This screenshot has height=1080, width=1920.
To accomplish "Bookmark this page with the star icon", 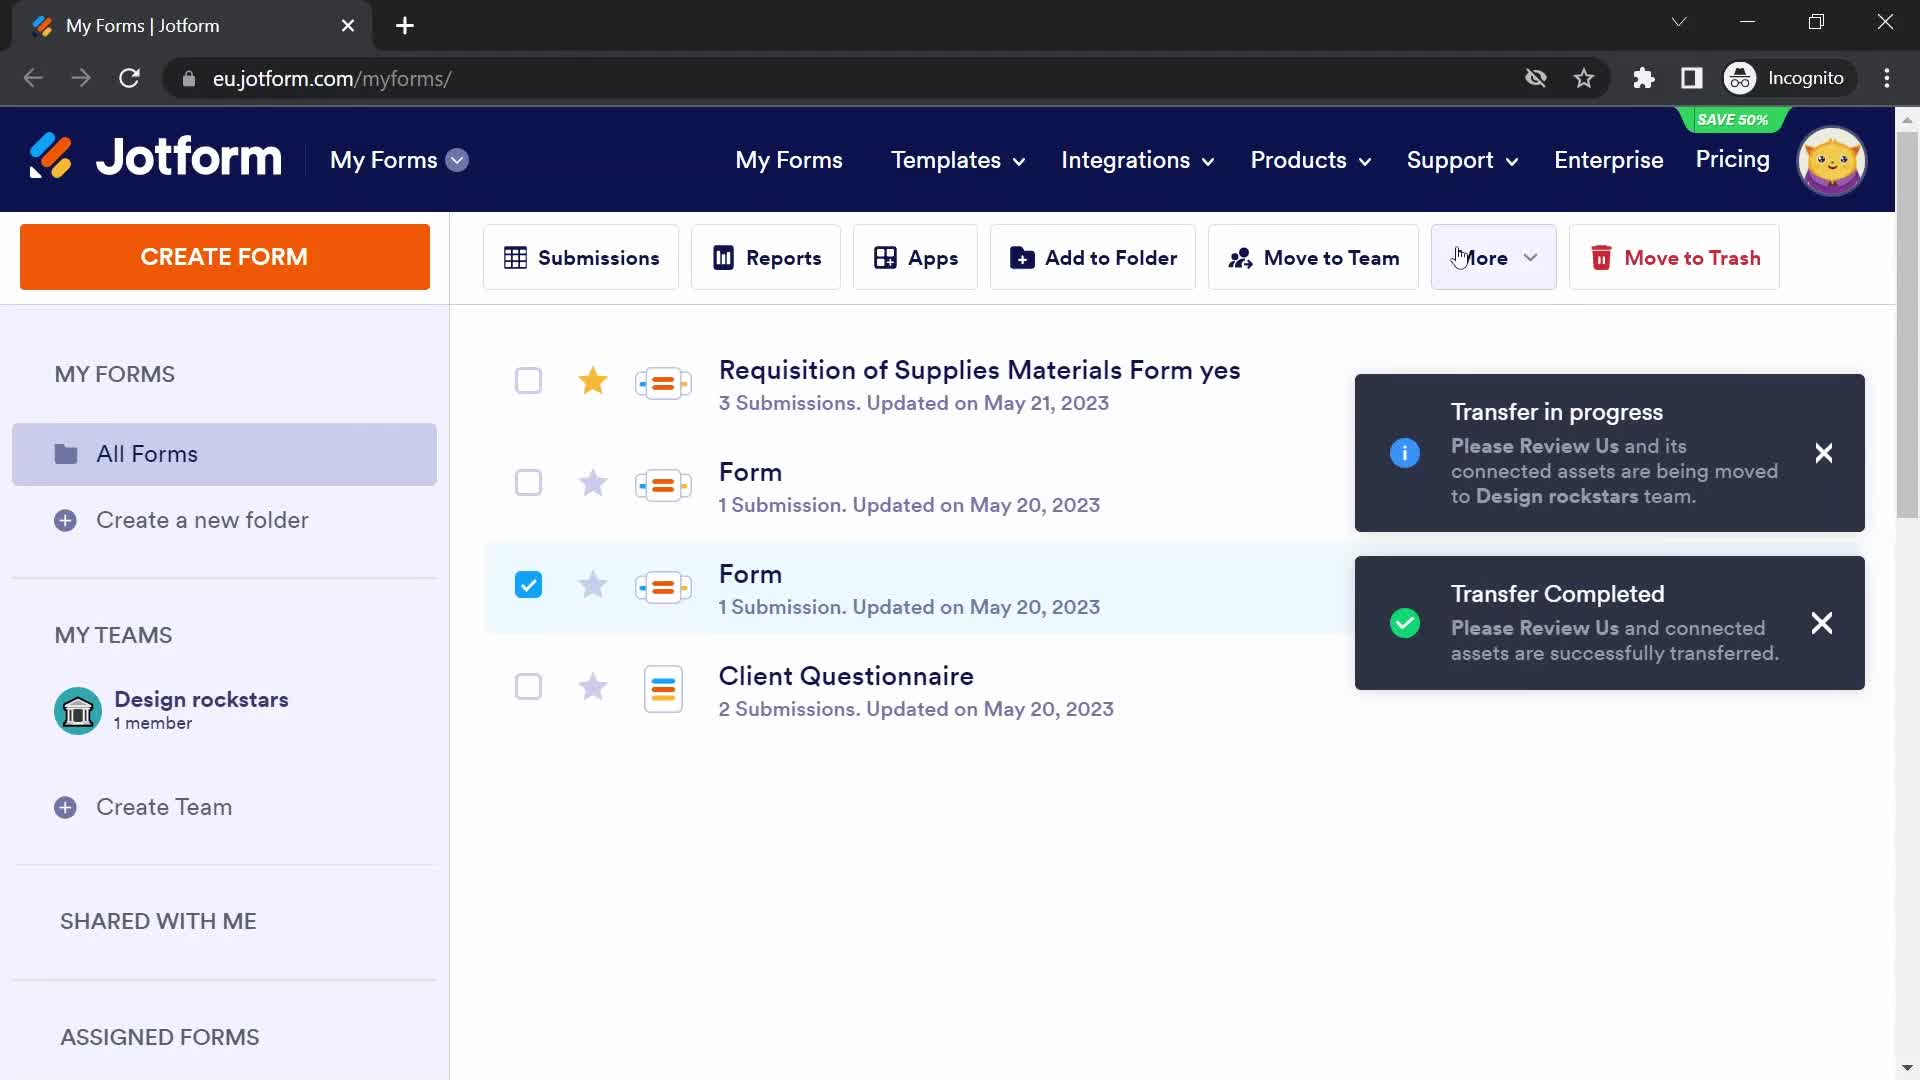I will coord(1584,78).
